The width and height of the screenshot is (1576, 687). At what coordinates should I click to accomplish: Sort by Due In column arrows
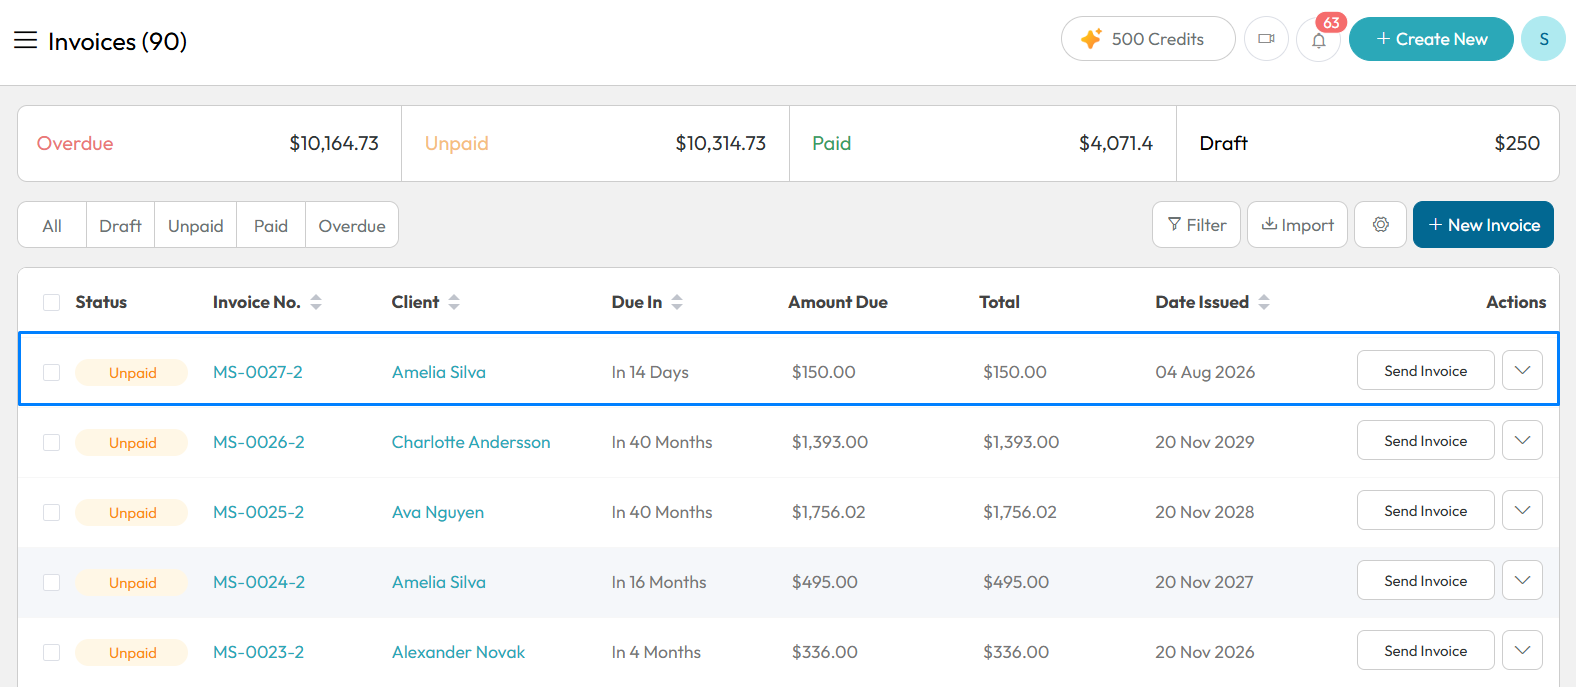coord(677,302)
